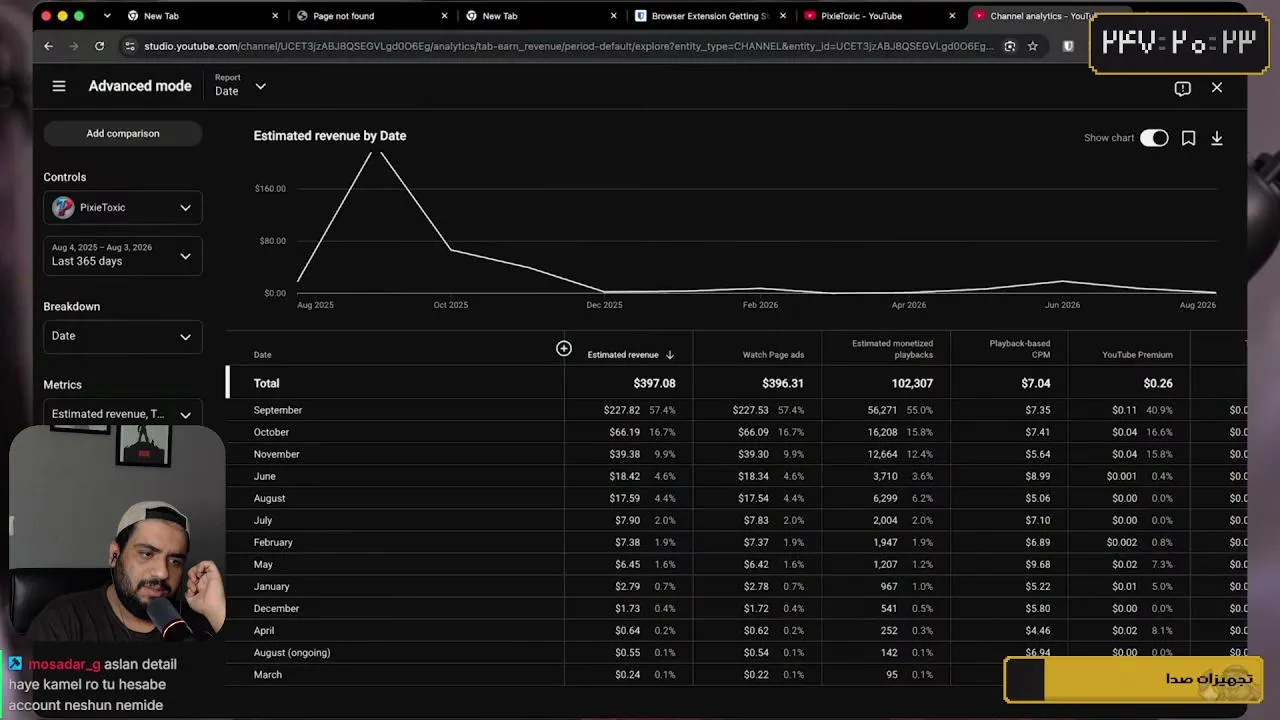This screenshot has height=720, width=1280.
Task: Open the hamburger navigation menu
Action: [59, 87]
